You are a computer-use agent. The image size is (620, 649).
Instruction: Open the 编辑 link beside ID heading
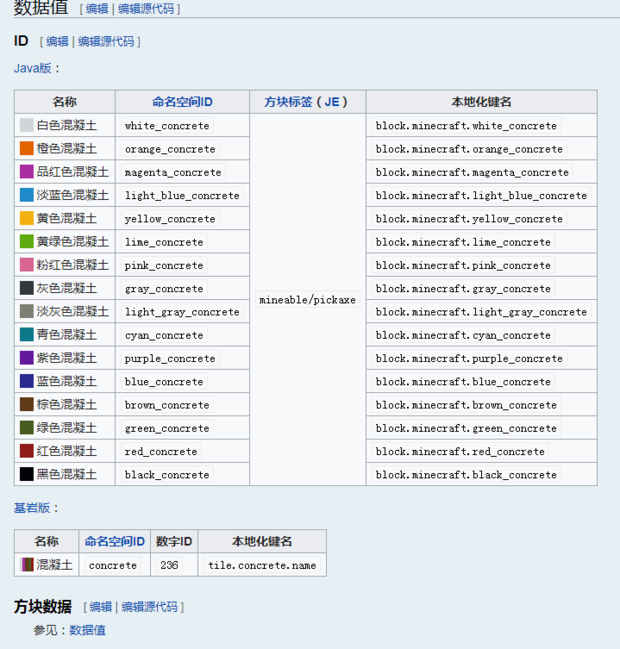click(57, 41)
